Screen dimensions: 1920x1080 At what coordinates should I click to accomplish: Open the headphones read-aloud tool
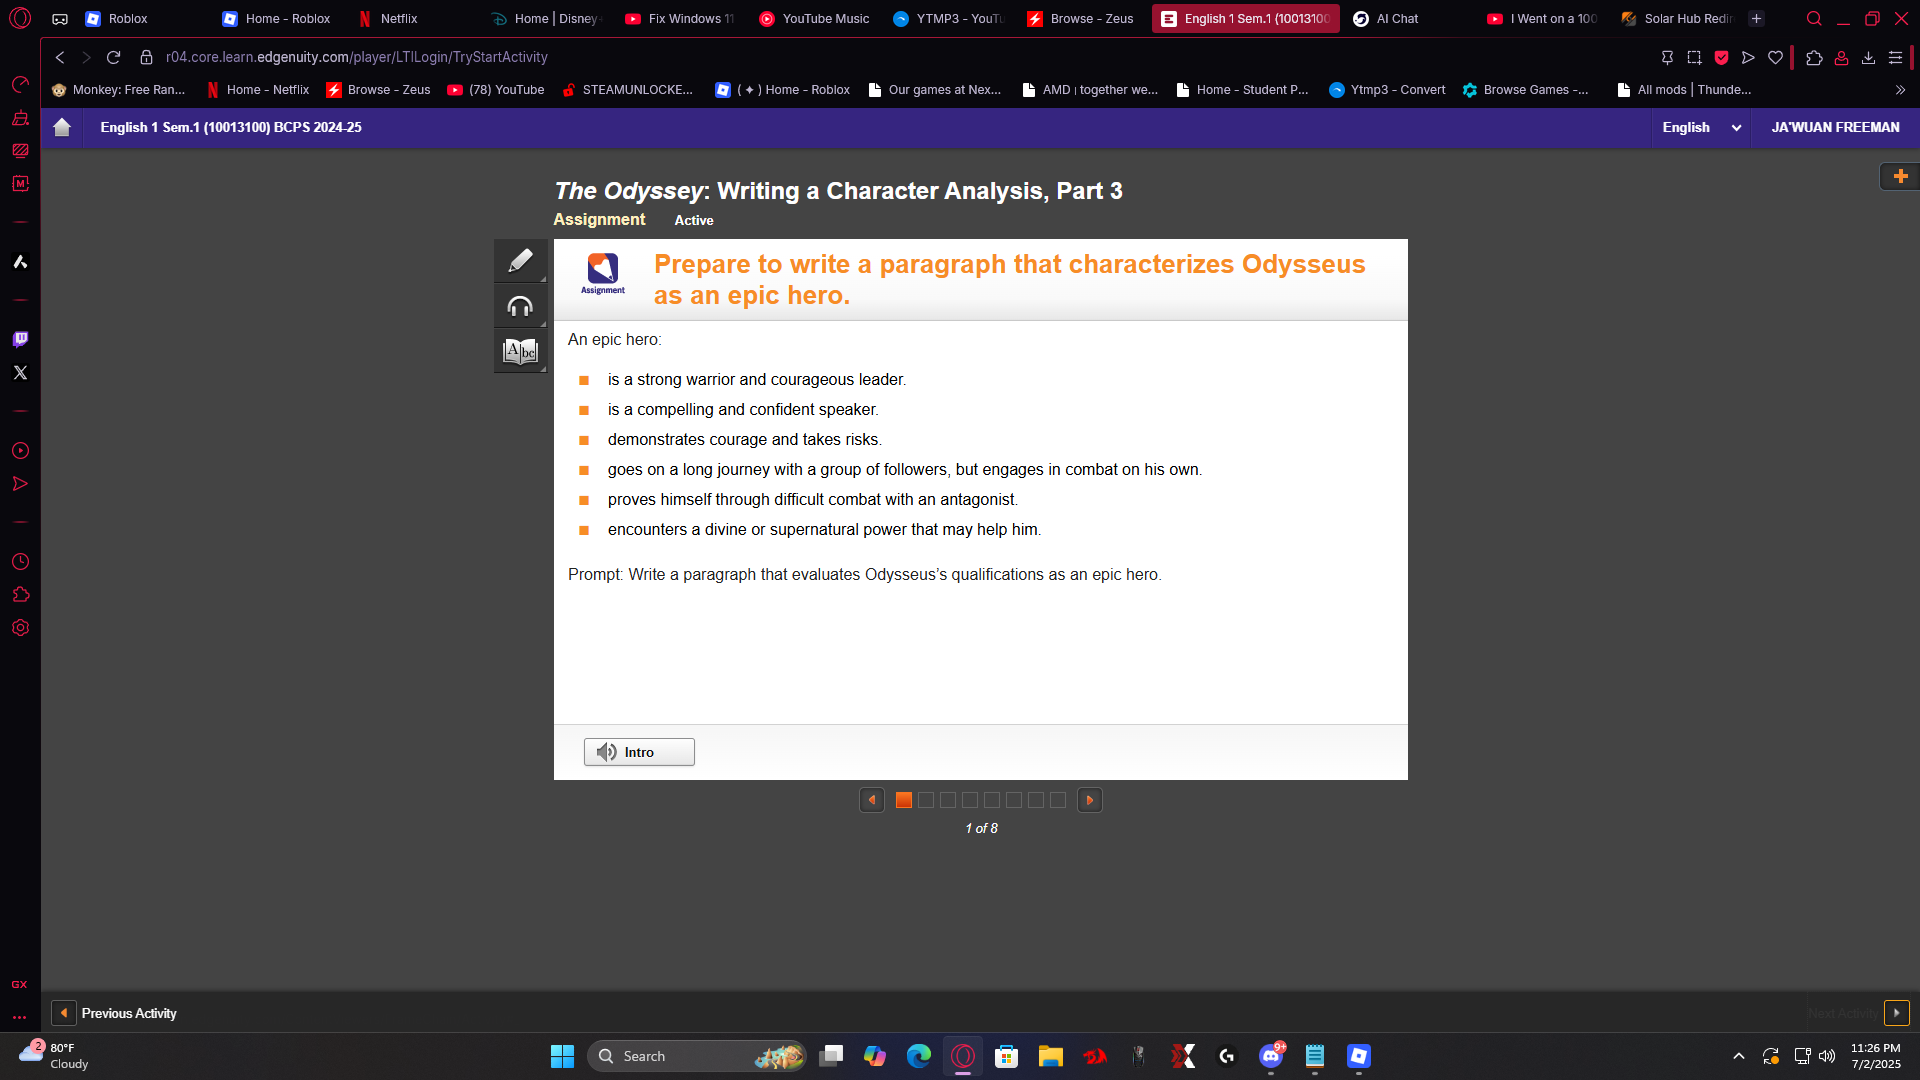pyautogui.click(x=520, y=307)
